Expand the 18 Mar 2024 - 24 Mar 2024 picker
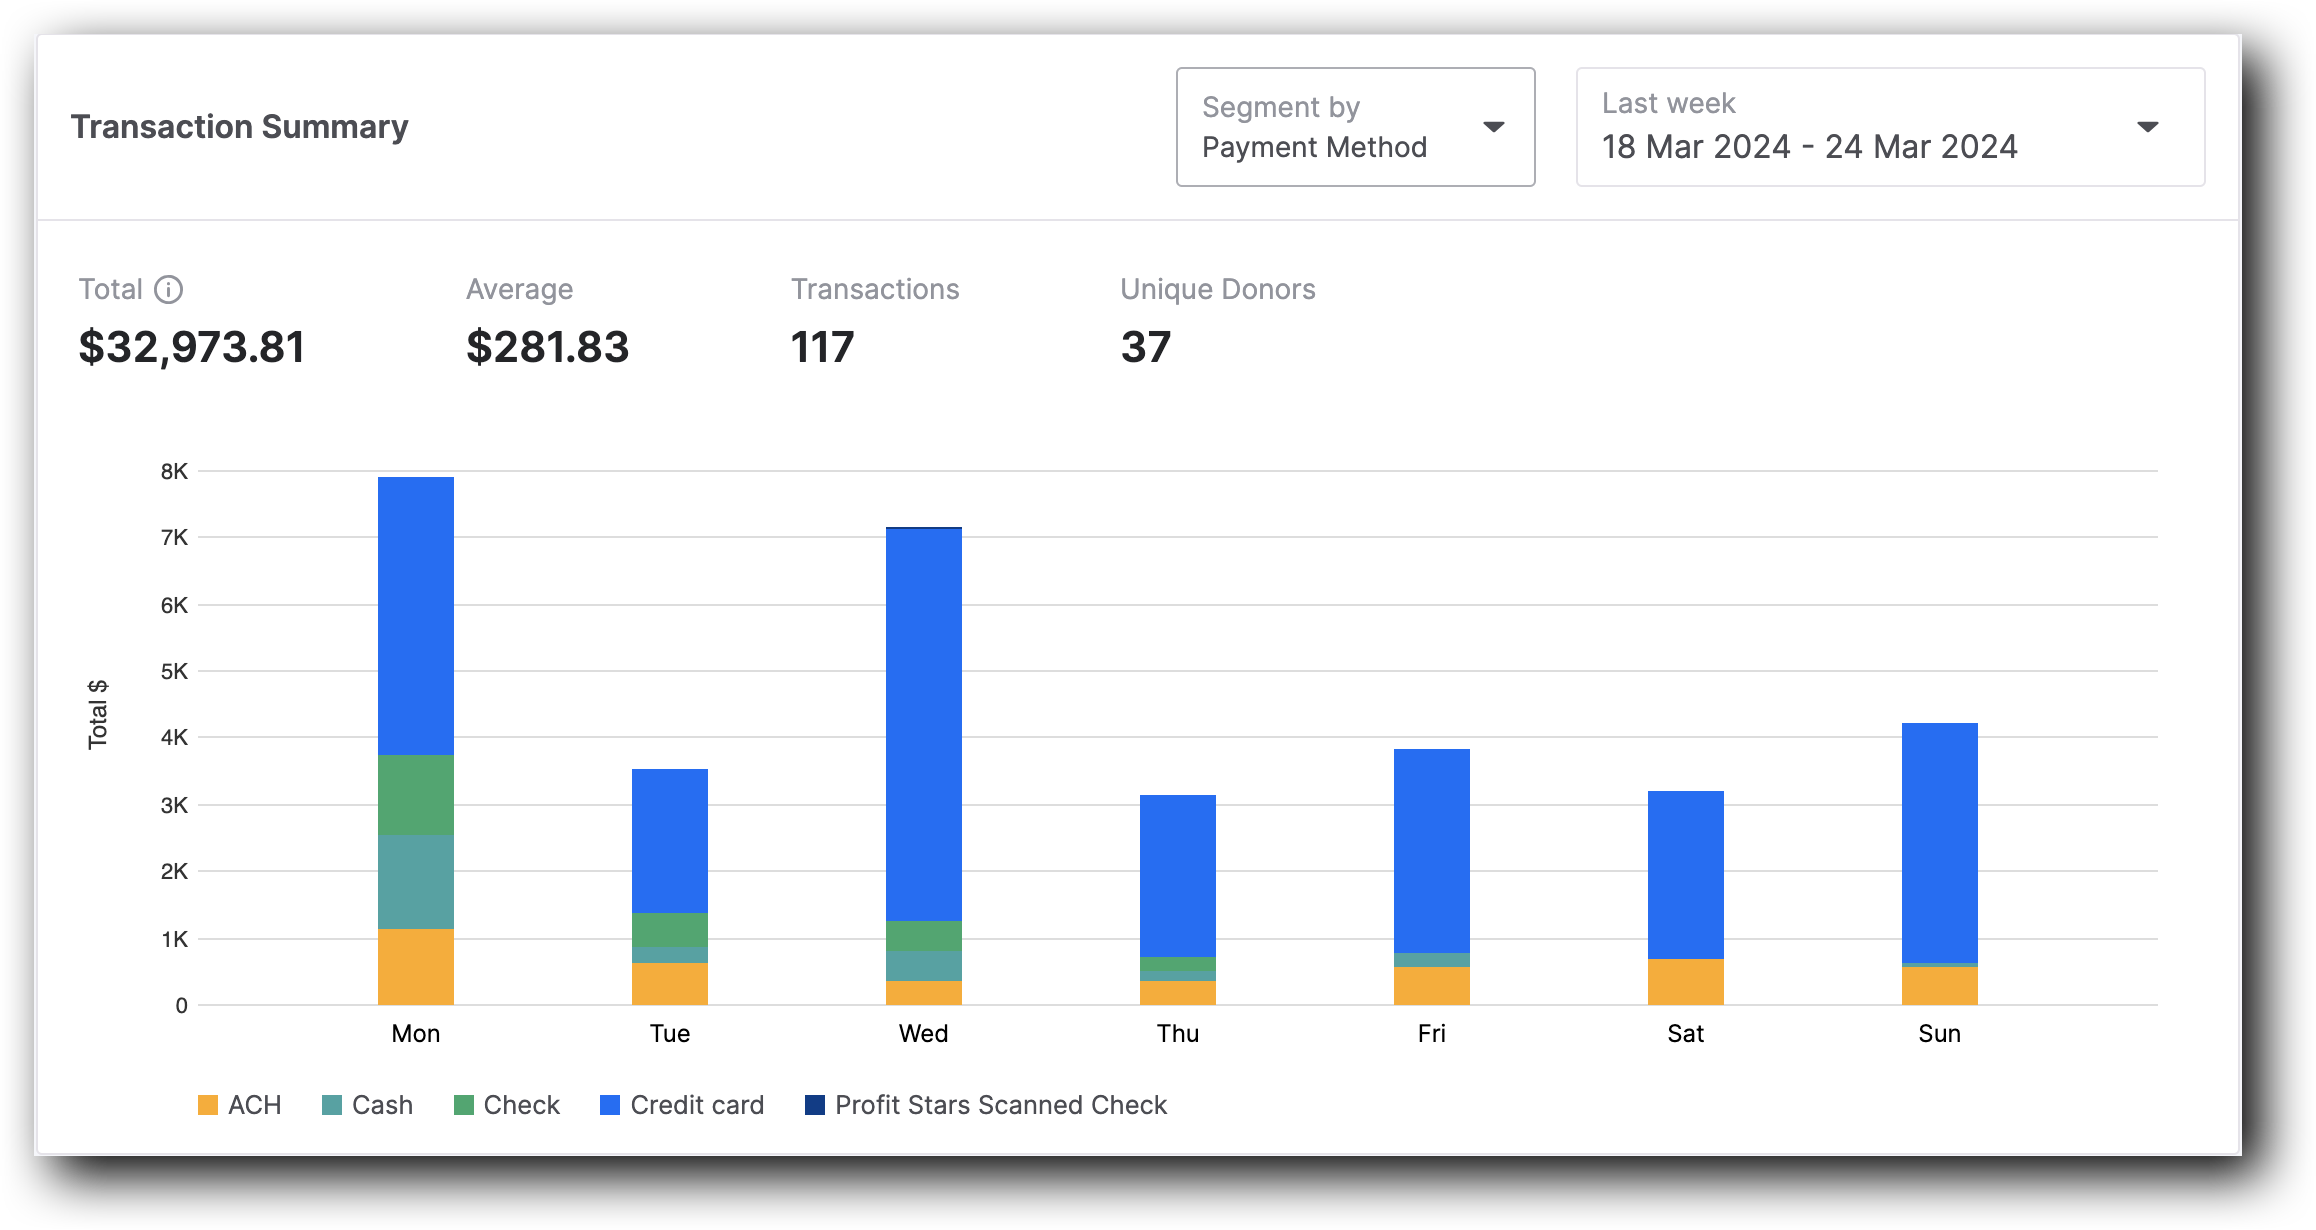This screenshot has height=1230, width=2316. (x=1890, y=146)
